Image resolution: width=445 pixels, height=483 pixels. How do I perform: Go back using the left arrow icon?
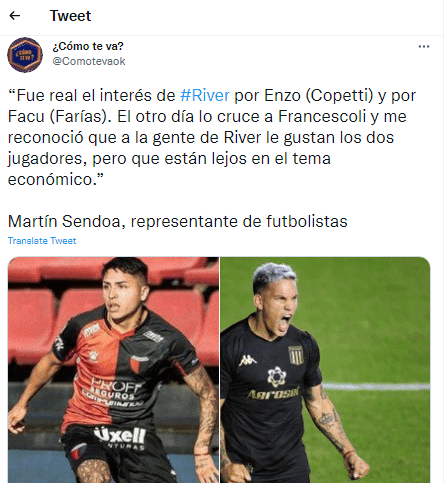tap(15, 15)
